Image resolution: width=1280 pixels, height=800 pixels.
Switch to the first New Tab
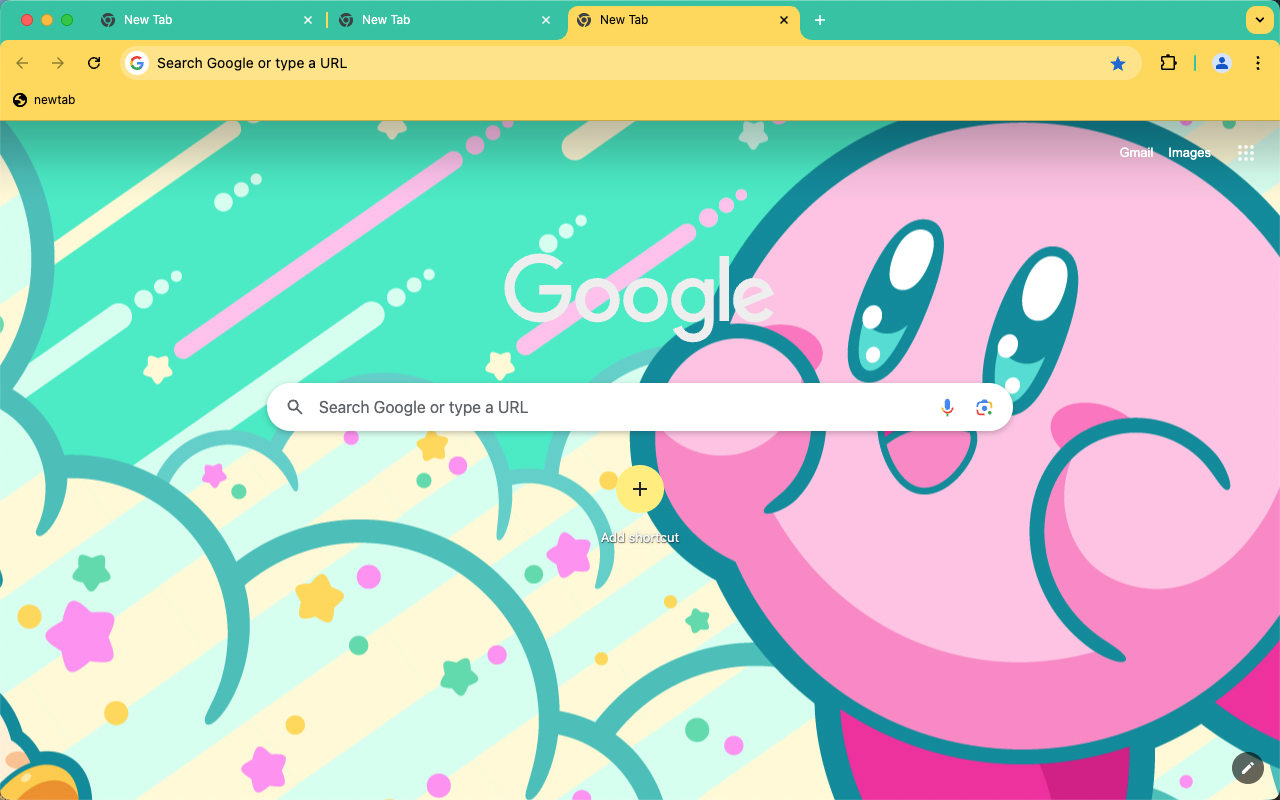pos(207,20)
